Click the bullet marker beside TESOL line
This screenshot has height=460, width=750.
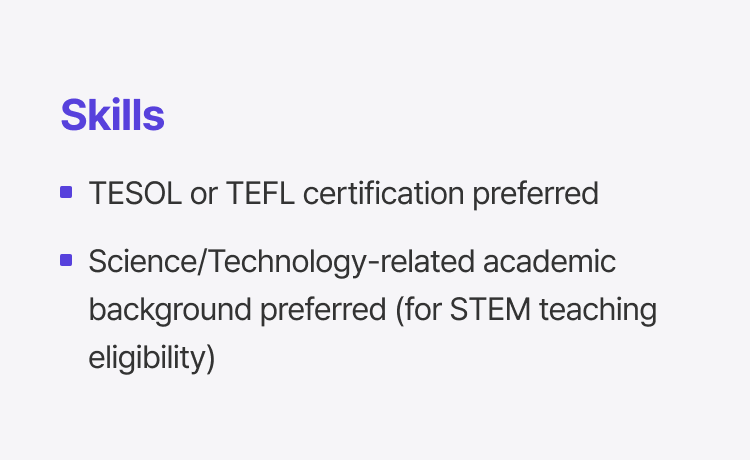[66, 192]
